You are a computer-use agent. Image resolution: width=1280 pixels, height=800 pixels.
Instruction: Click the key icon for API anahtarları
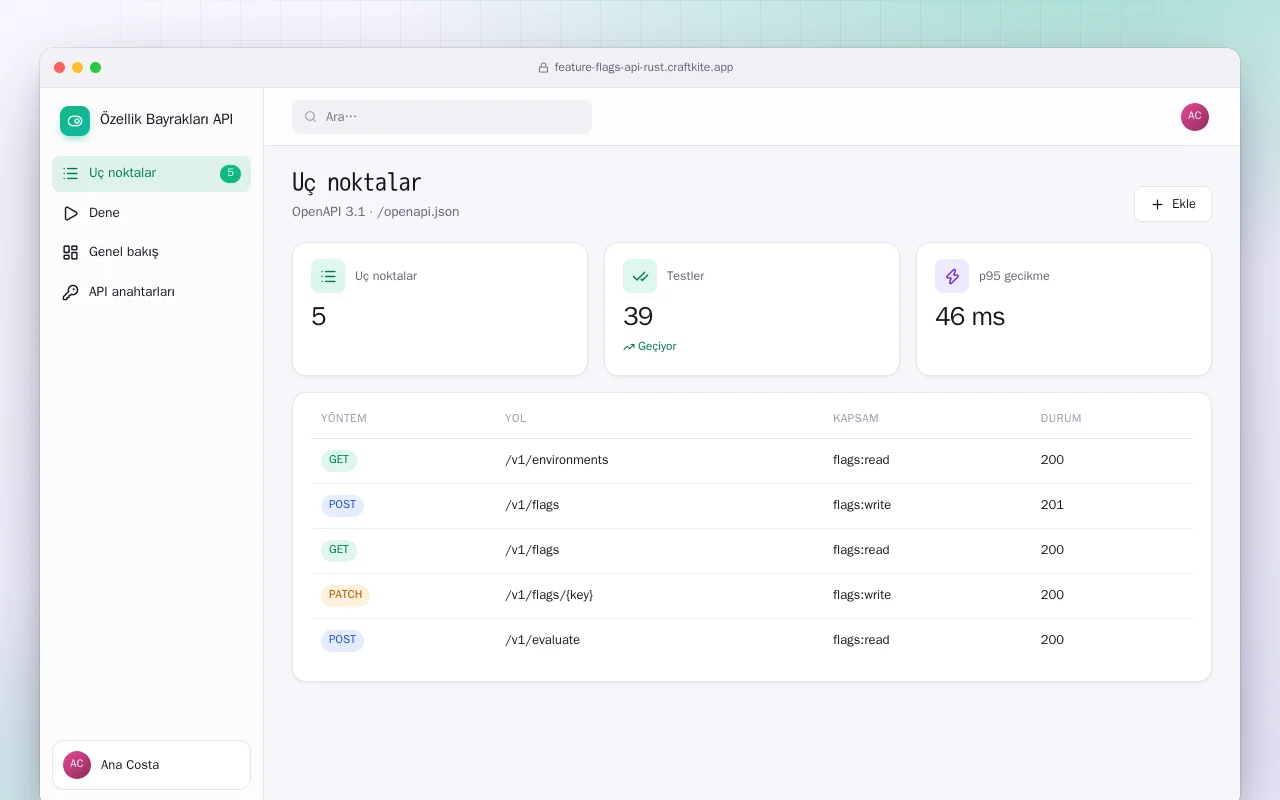coord(70,292)
